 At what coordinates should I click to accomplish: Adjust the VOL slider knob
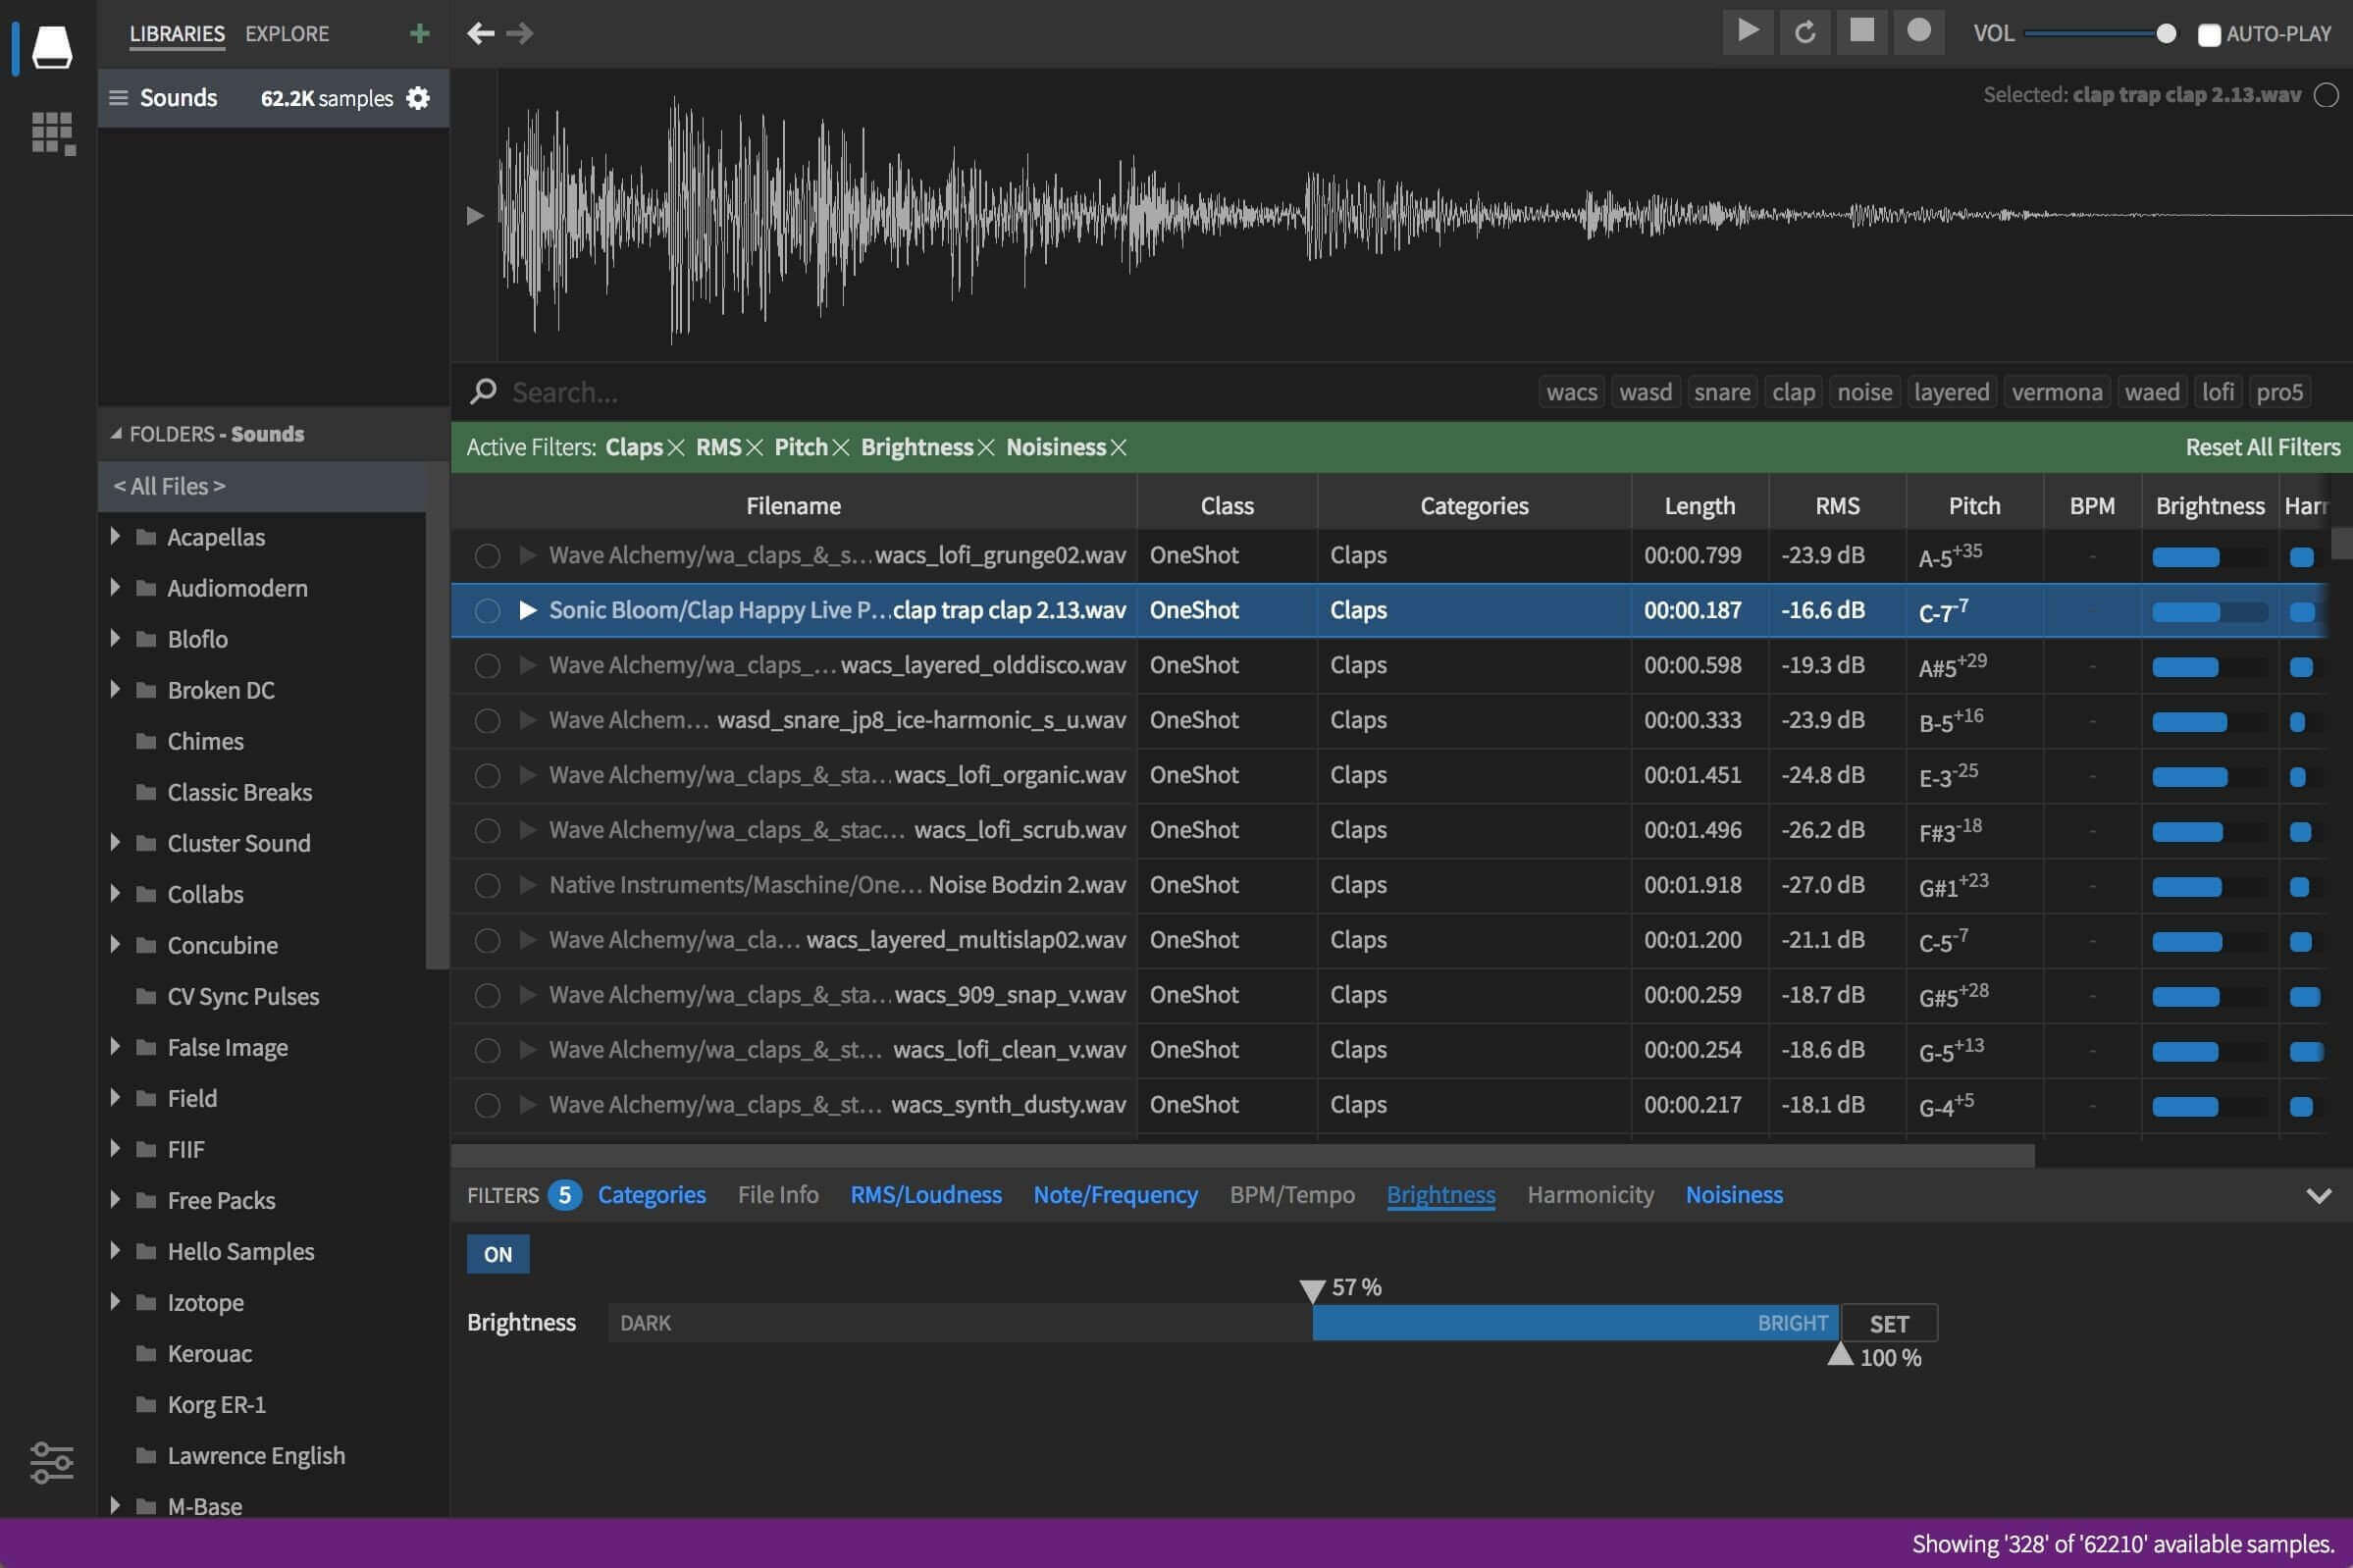(2165, 34)
